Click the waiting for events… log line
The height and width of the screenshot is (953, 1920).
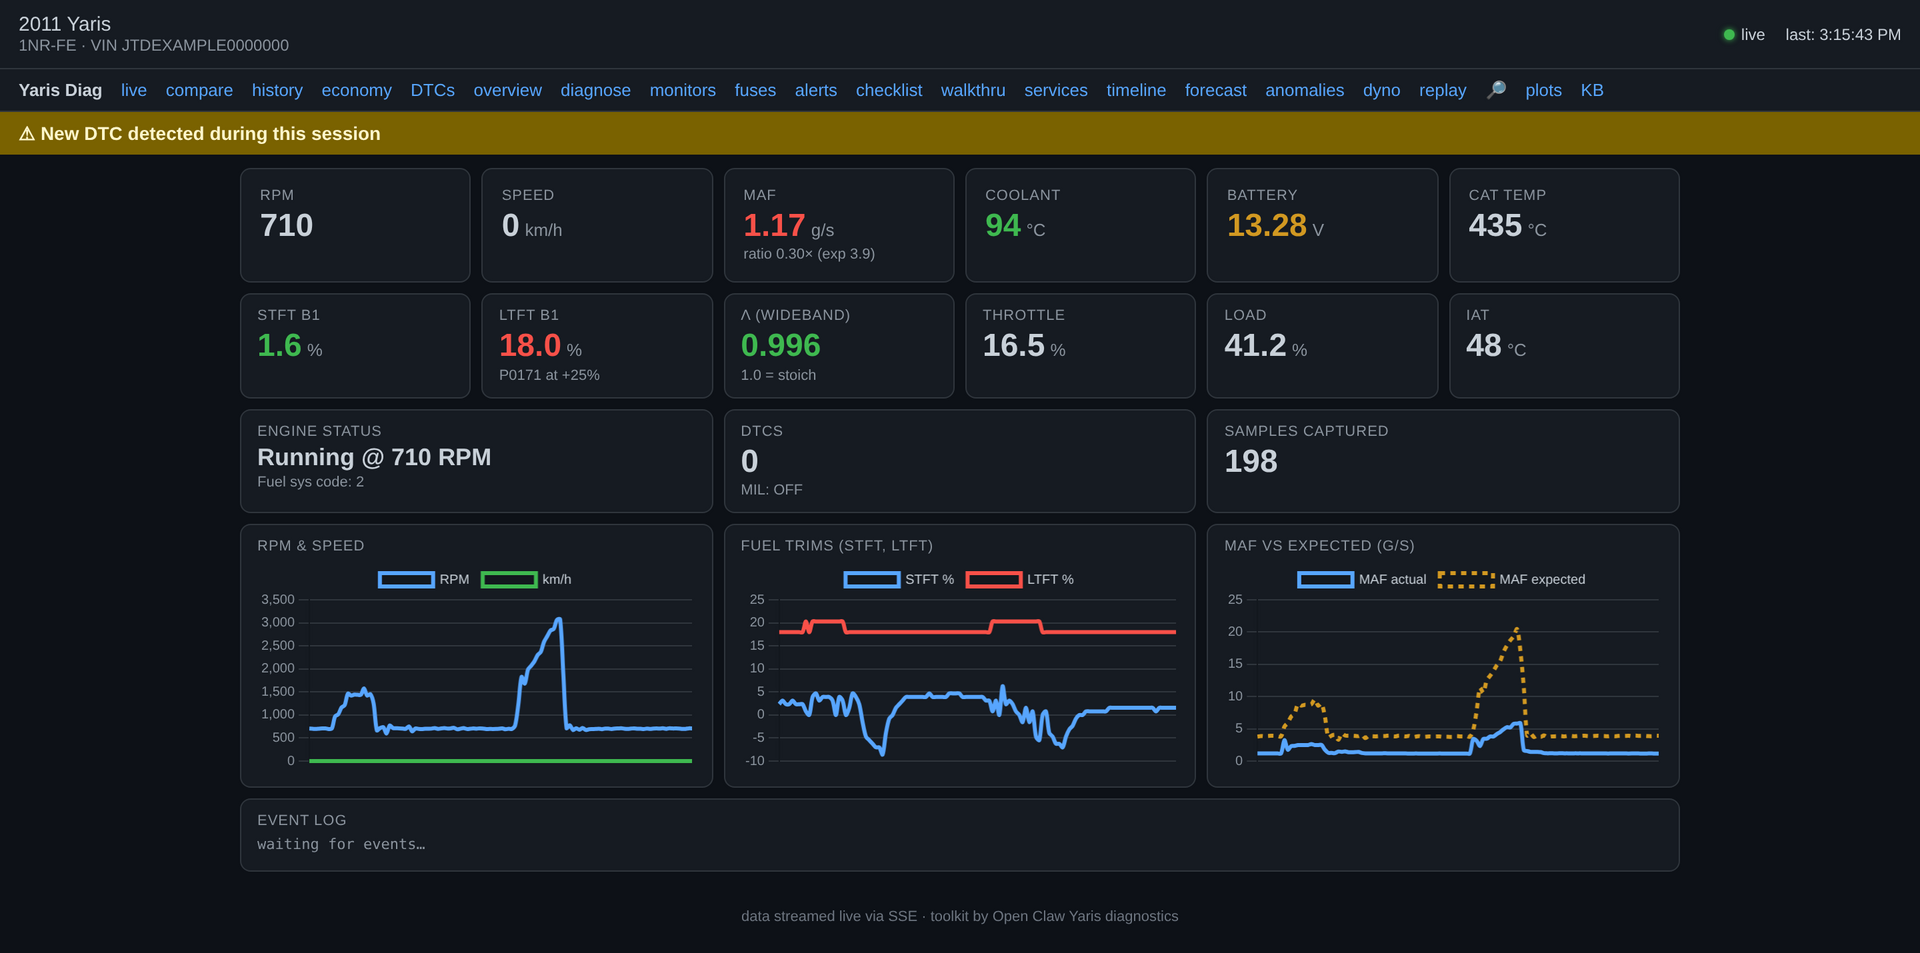(341, 844)
